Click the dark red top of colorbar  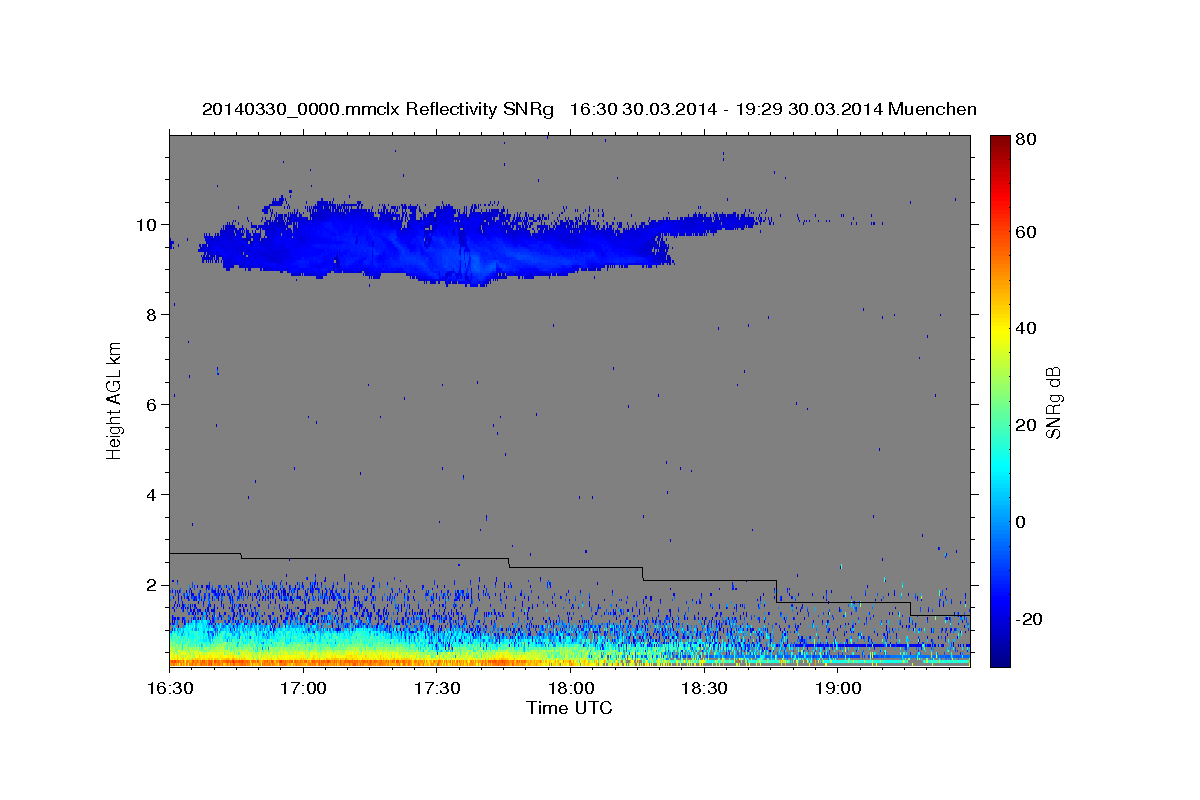(999, 145)
